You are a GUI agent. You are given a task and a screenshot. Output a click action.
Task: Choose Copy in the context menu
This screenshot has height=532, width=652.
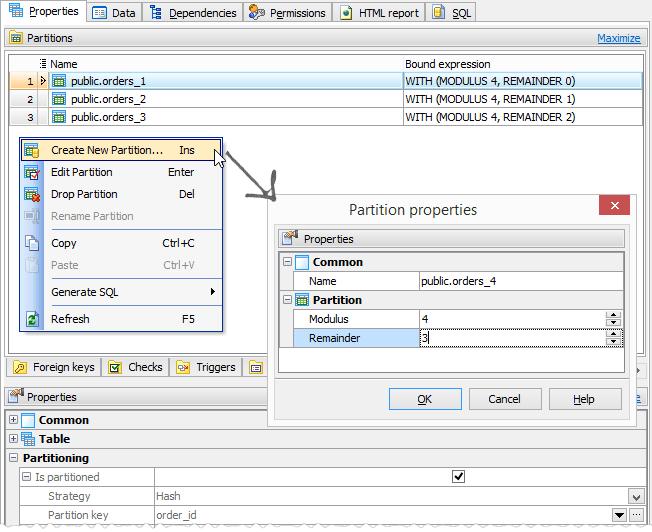pos(121,243)
